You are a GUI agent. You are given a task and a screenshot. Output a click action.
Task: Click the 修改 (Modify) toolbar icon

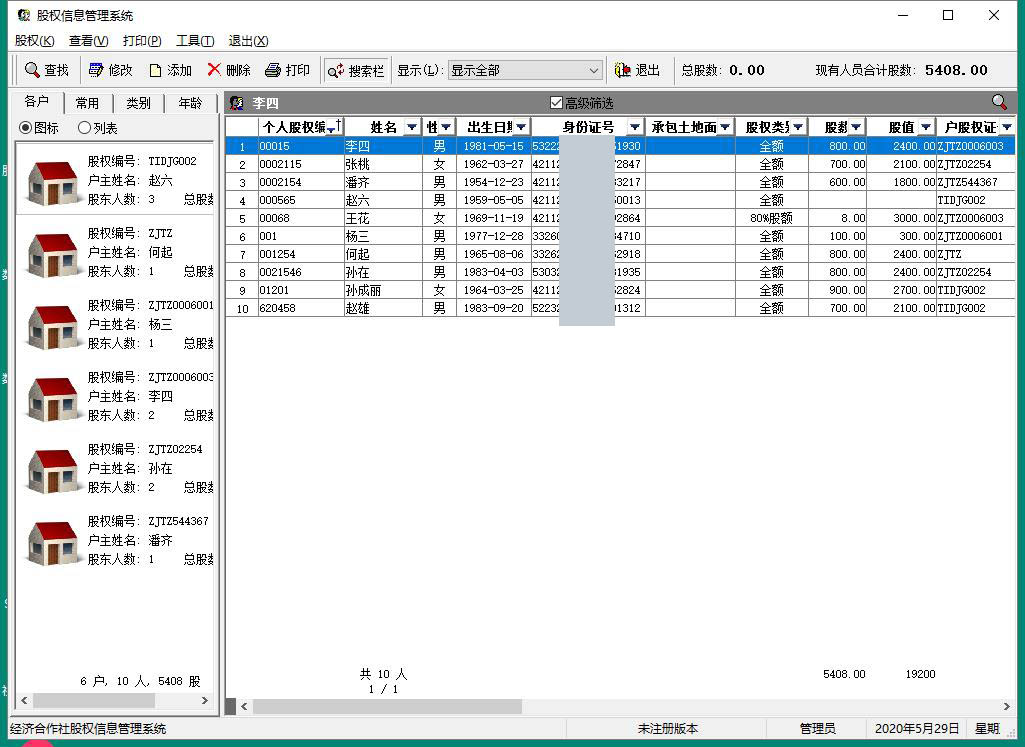pos(96,70)
